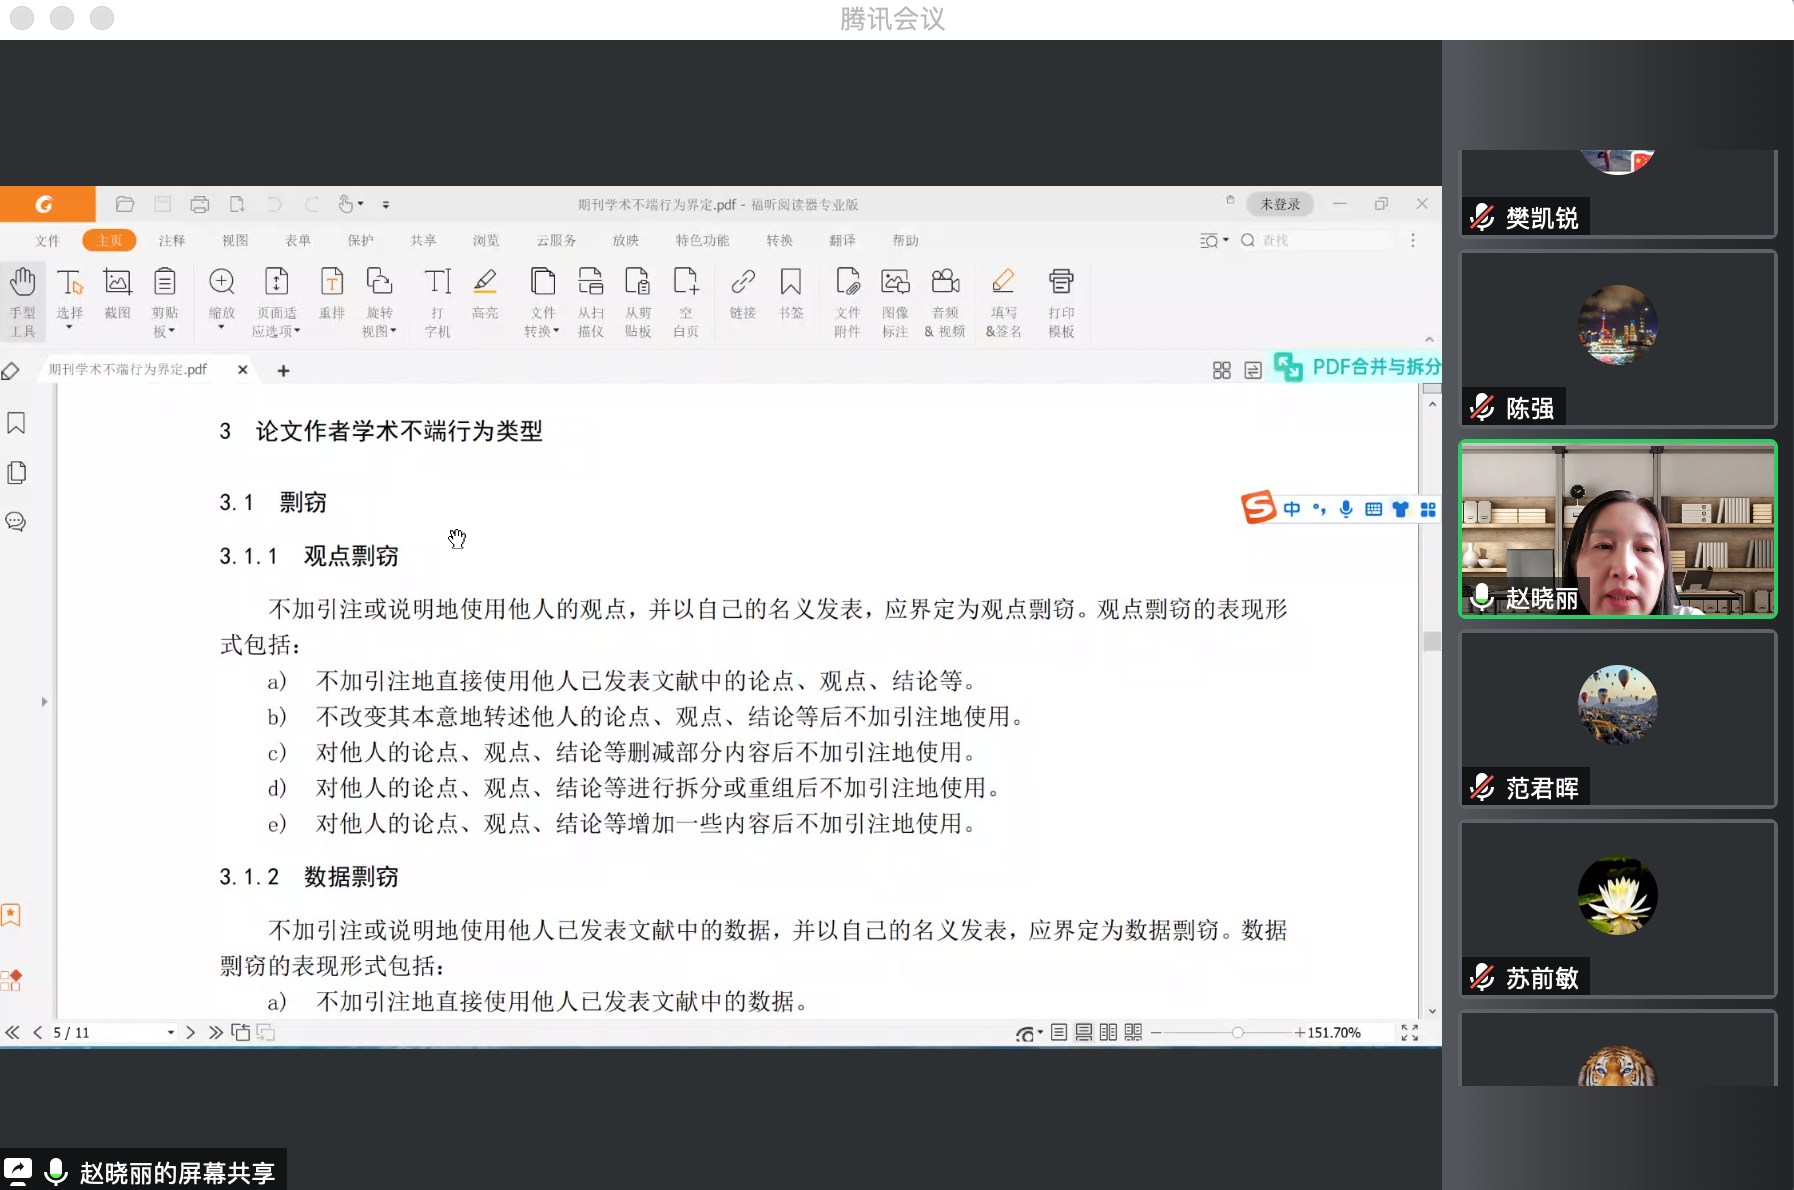Image resolution: width=1794 pixels, height=1190 pixels.
Task: Switch to single page view mode
Action: [x=1059, y=1032]
